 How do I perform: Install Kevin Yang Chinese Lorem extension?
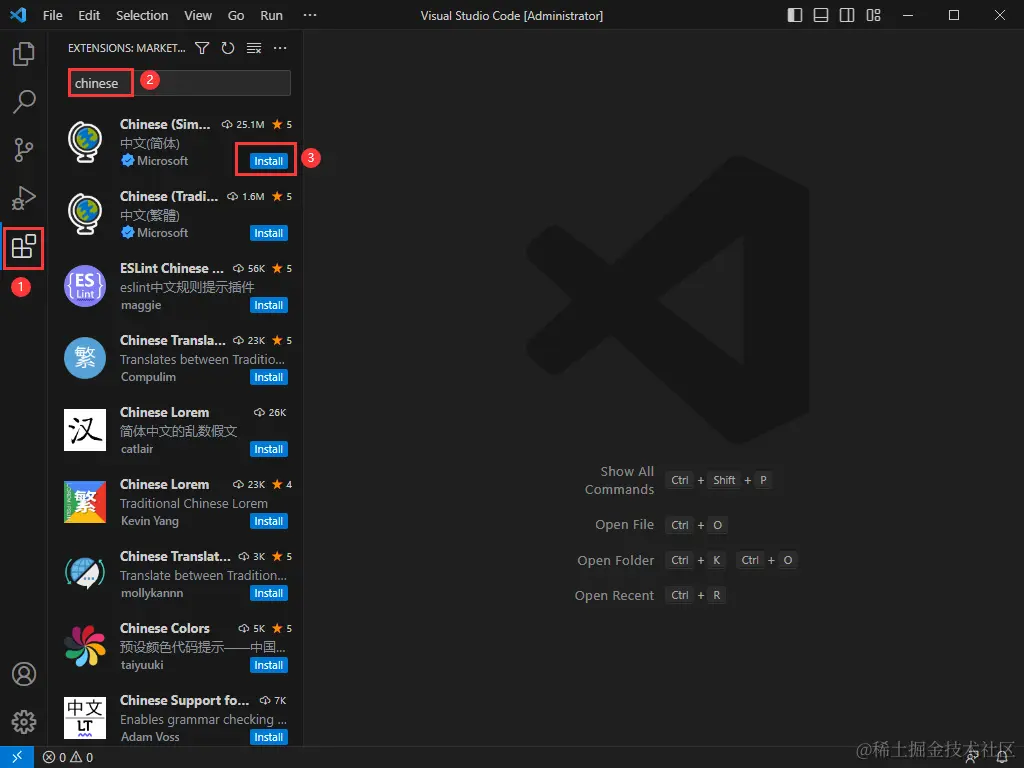[268, 521]
